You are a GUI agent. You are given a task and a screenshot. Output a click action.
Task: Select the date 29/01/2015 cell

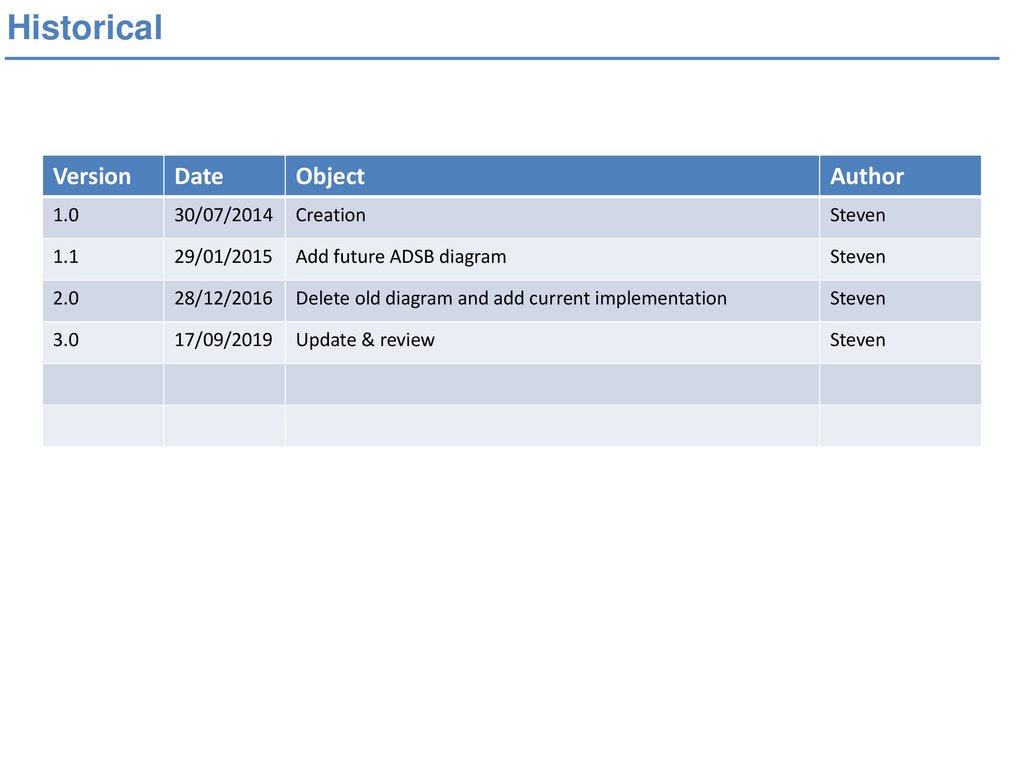coord(223,257)
